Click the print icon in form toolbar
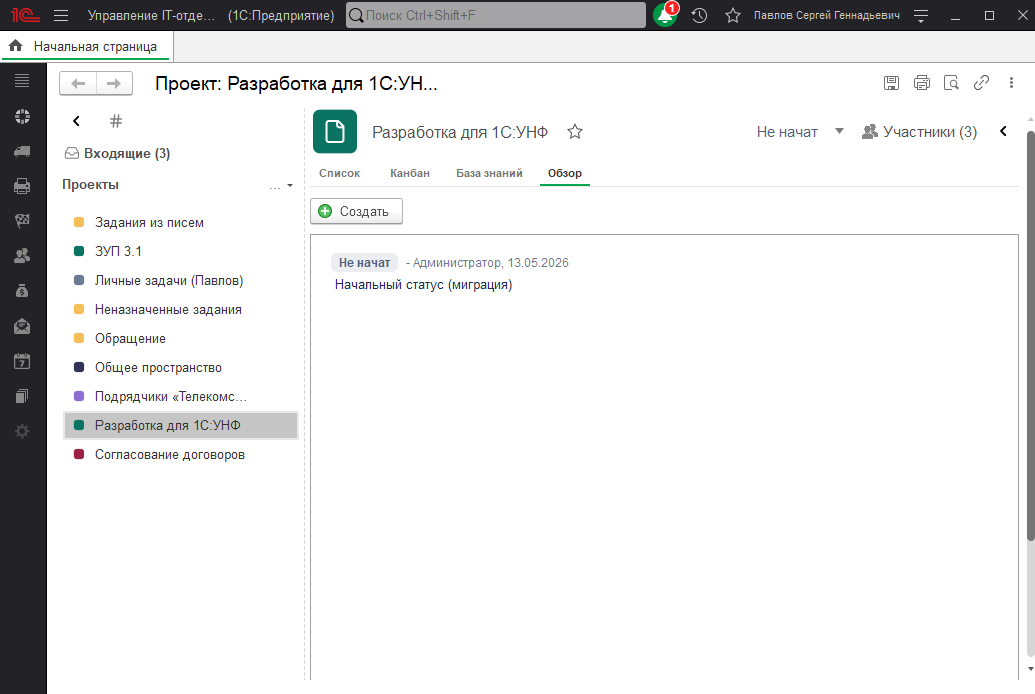The image size is (1035, 694). point(921,83)
